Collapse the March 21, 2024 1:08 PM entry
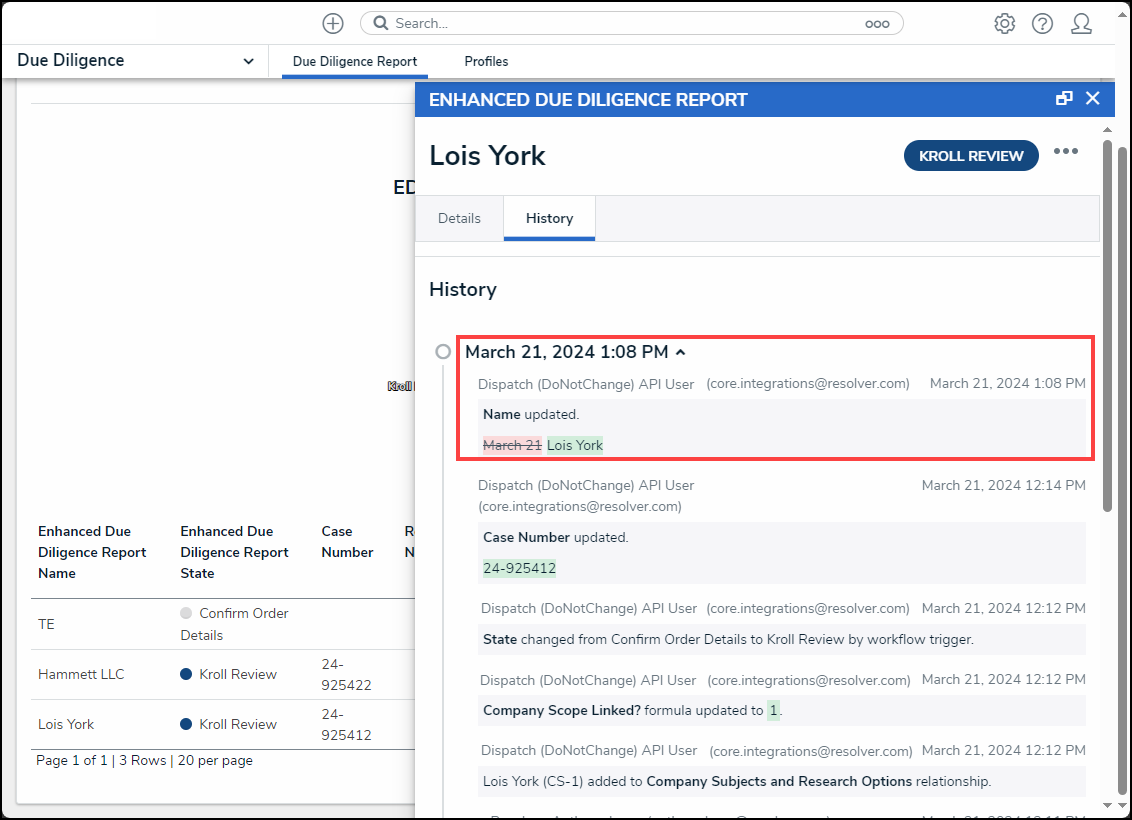 pyautogui.click(x=680, y=352)
